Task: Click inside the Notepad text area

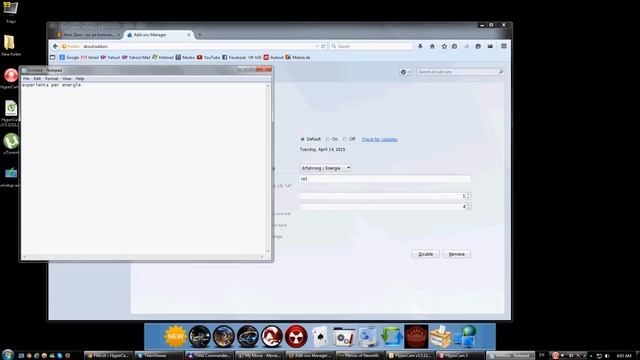Action: [x=143, y=168]
